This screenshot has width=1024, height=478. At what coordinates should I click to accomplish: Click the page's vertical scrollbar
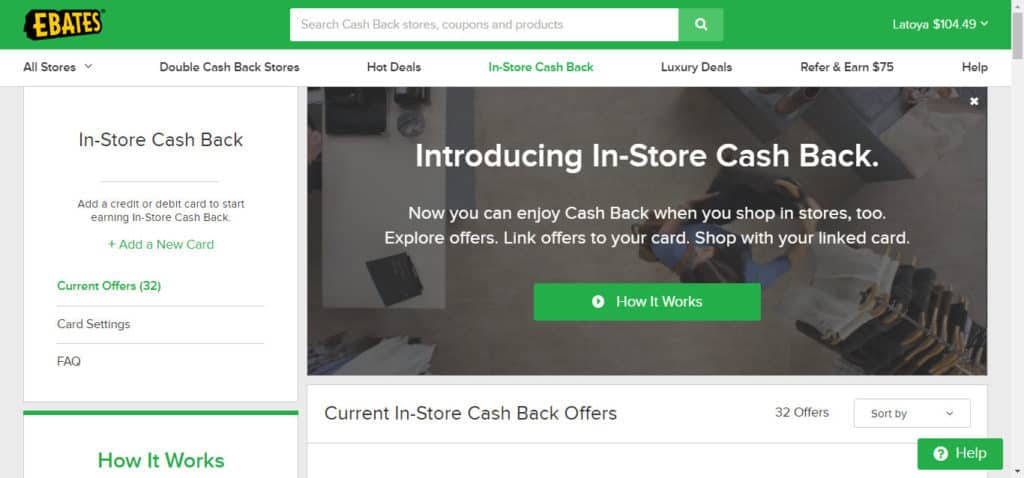(1017, 239)
